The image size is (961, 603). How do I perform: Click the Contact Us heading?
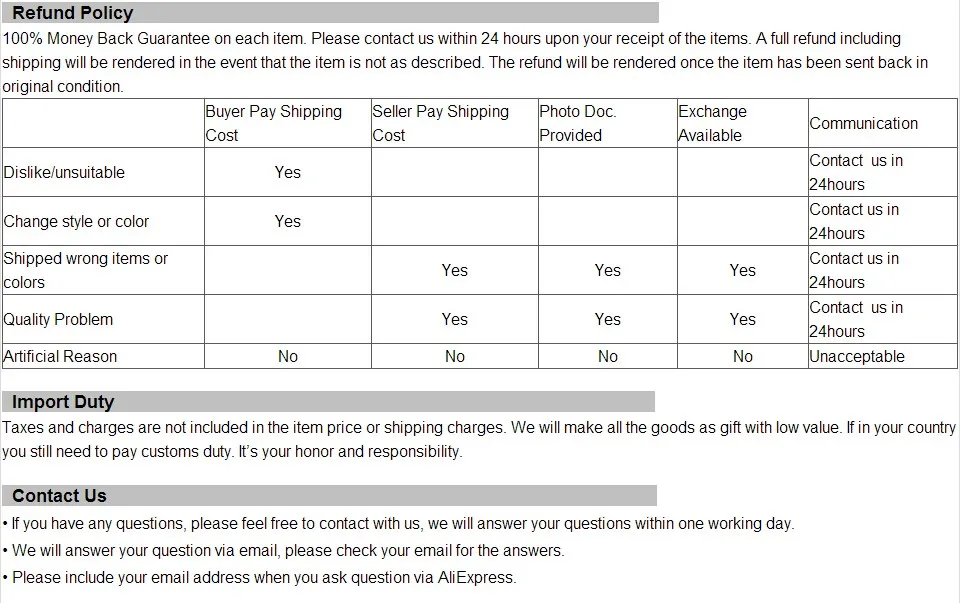coord(59,496)
